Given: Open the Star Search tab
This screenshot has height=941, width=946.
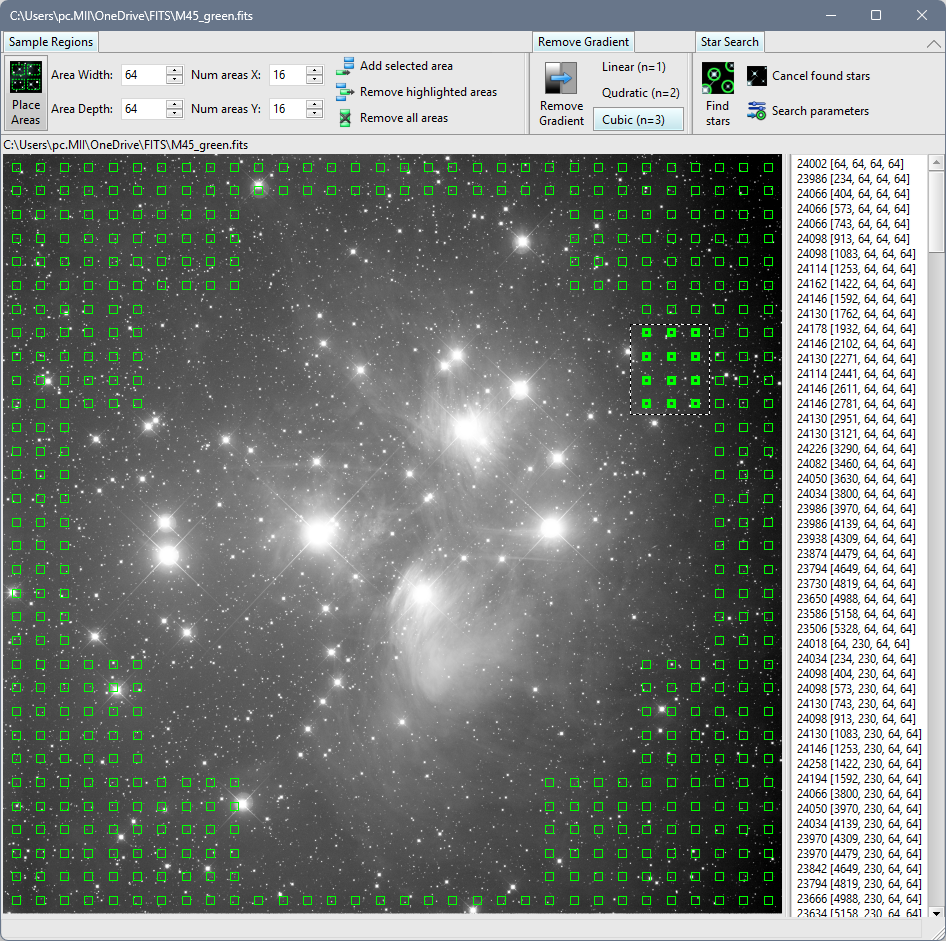Looking at the screenshot, I should 729,42.
